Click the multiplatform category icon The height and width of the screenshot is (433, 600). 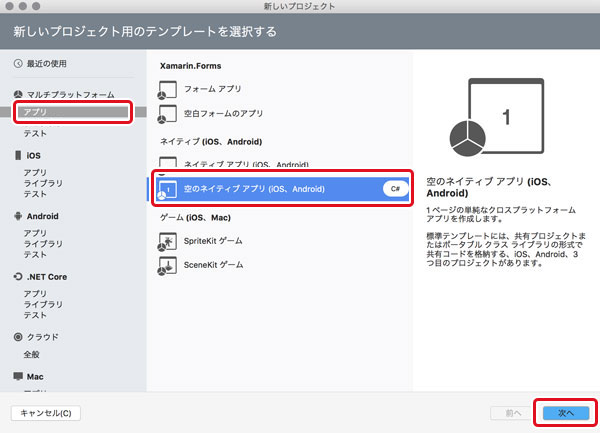click(18, 94)
